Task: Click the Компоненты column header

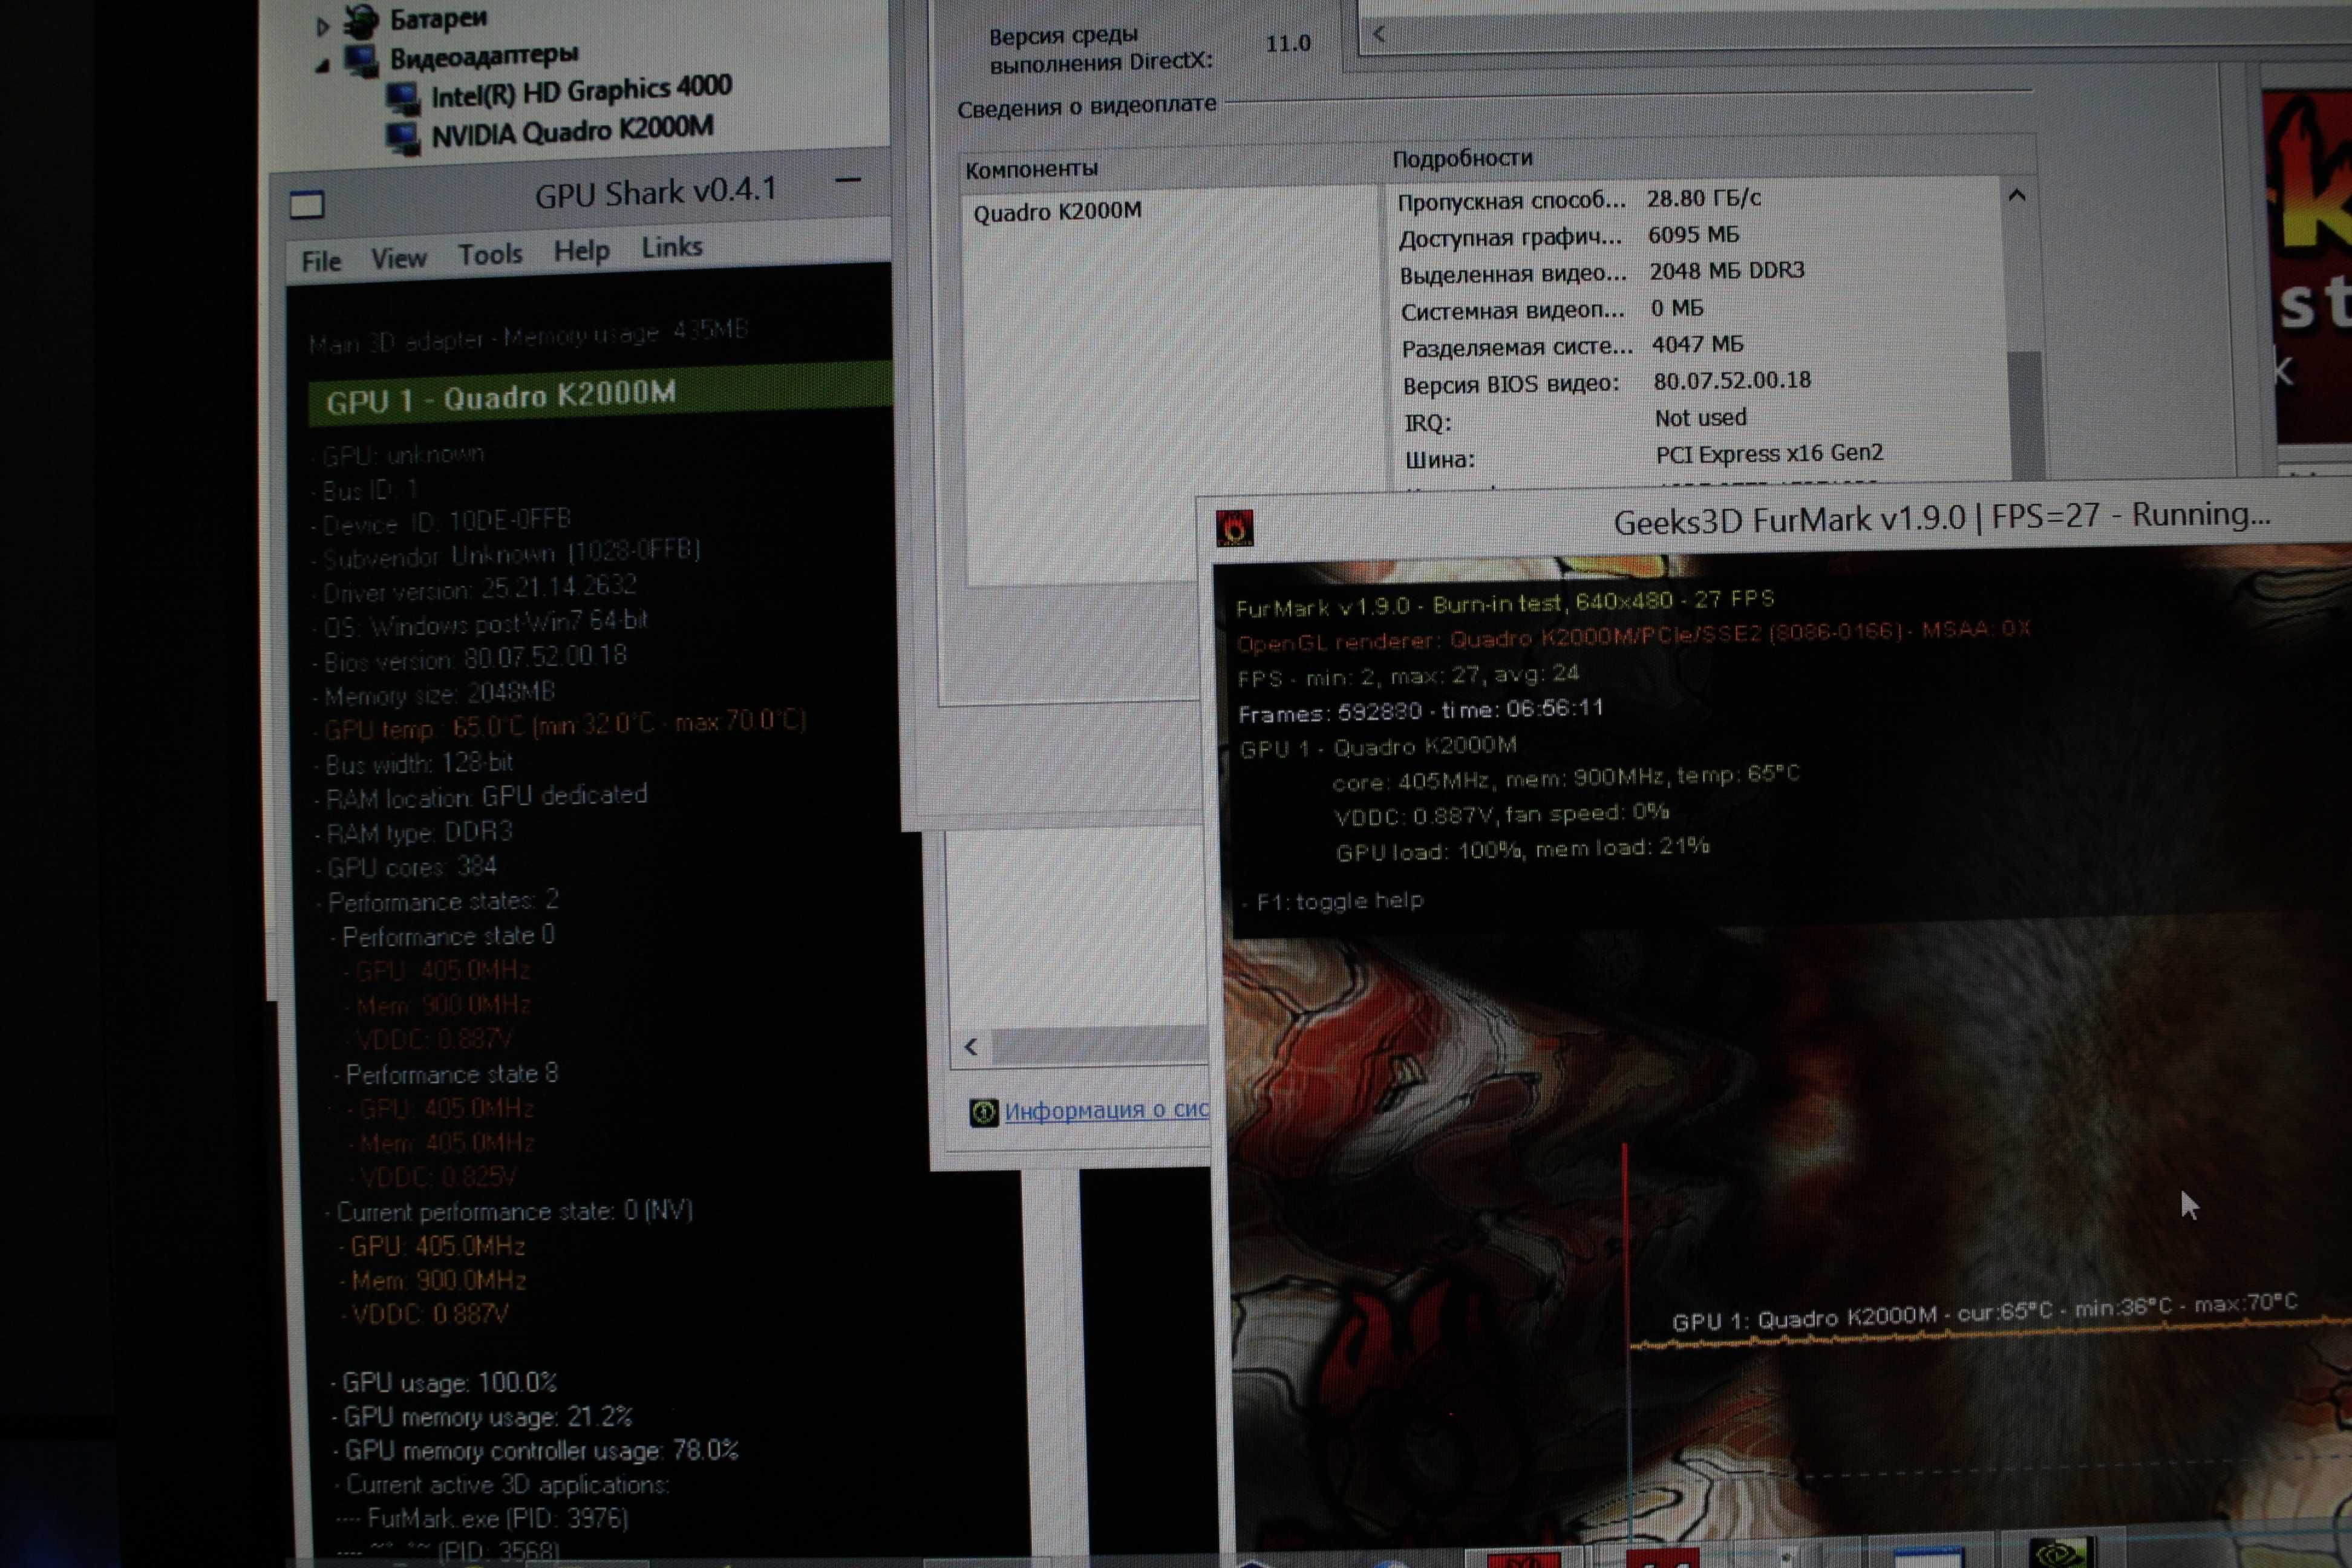Action: 1031,169
